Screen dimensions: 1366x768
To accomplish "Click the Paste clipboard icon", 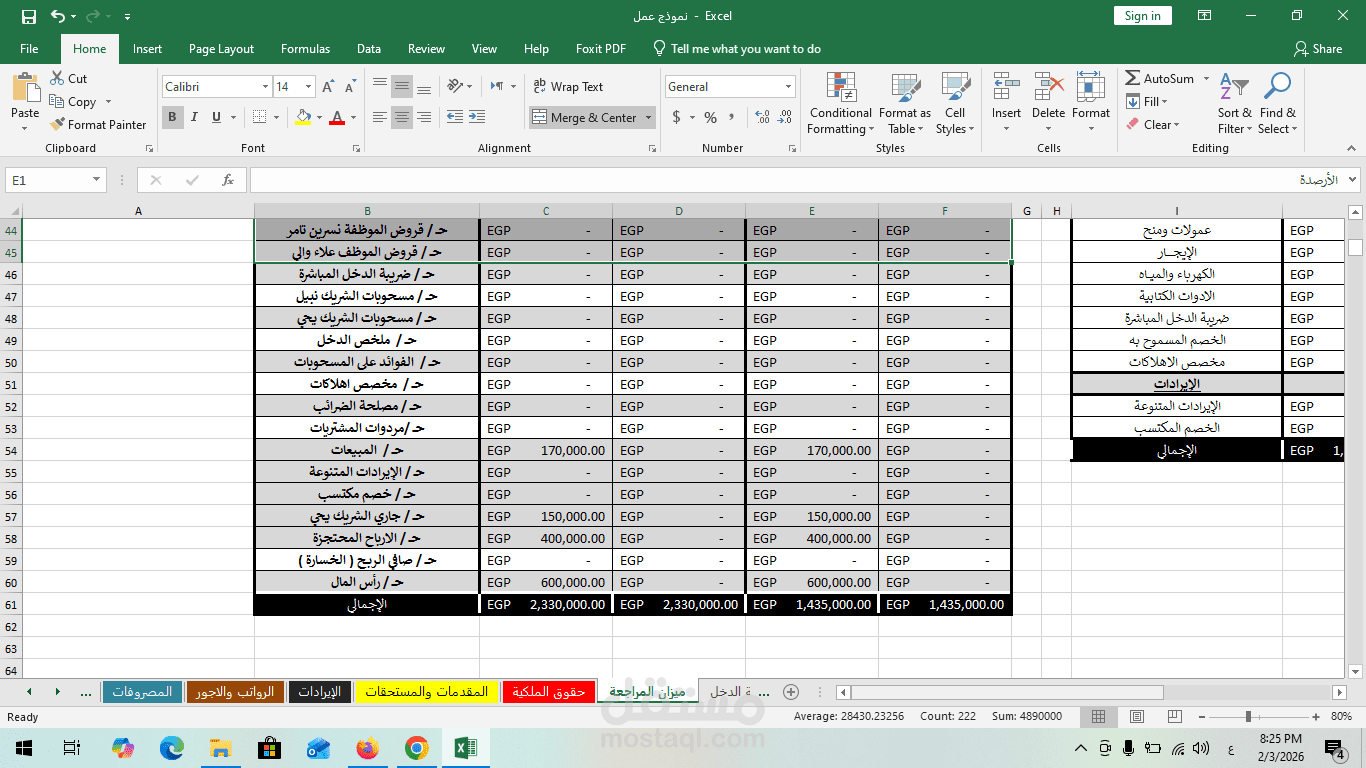I will (25, 88).
